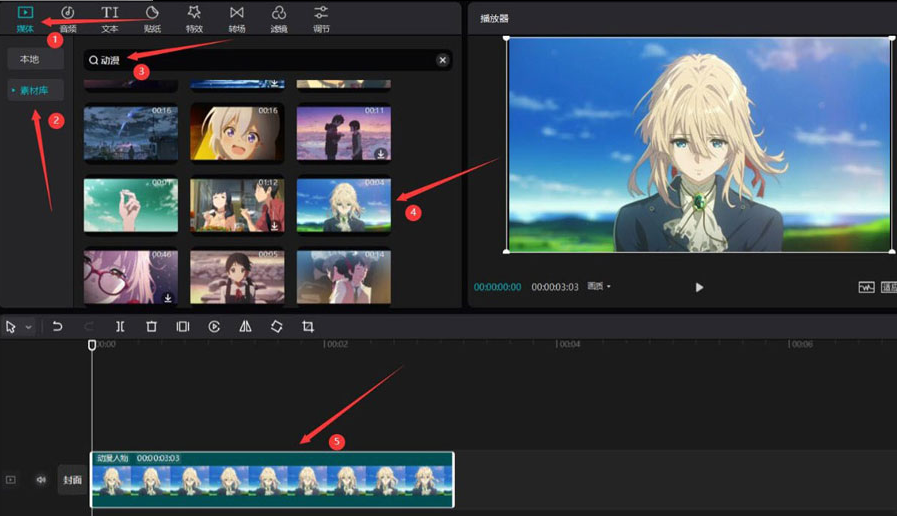This screenshot has height=516, width=897.
Task: Mirror the selected clip horizontally
Action: coord(245,327)
